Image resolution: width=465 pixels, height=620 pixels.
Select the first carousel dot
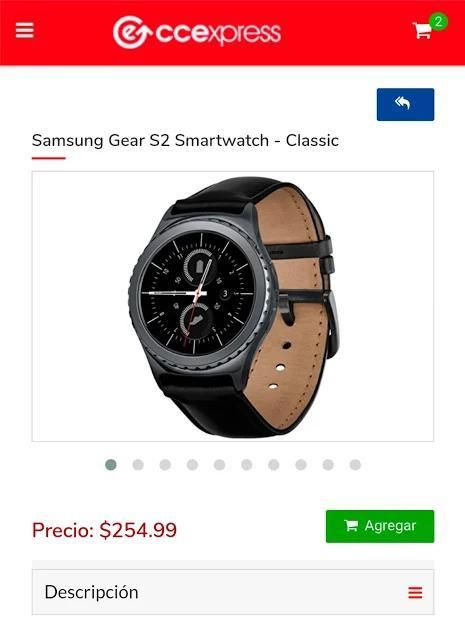tap(111, 465)
